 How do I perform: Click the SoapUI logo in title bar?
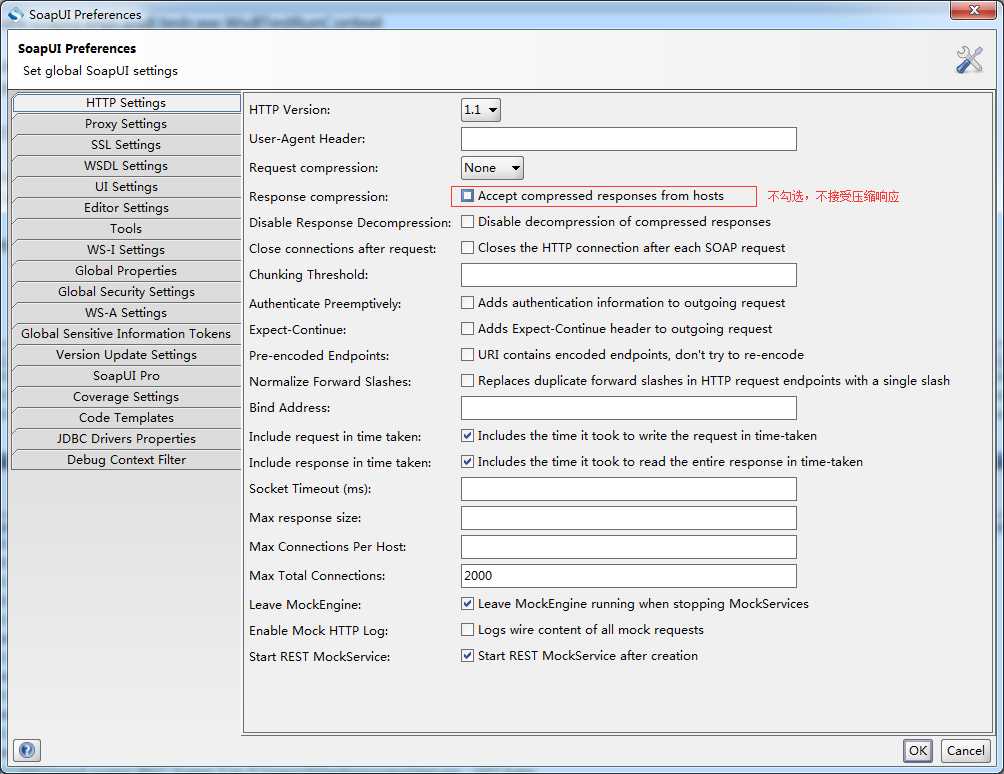pyautogui.click(x=15, y=14)
